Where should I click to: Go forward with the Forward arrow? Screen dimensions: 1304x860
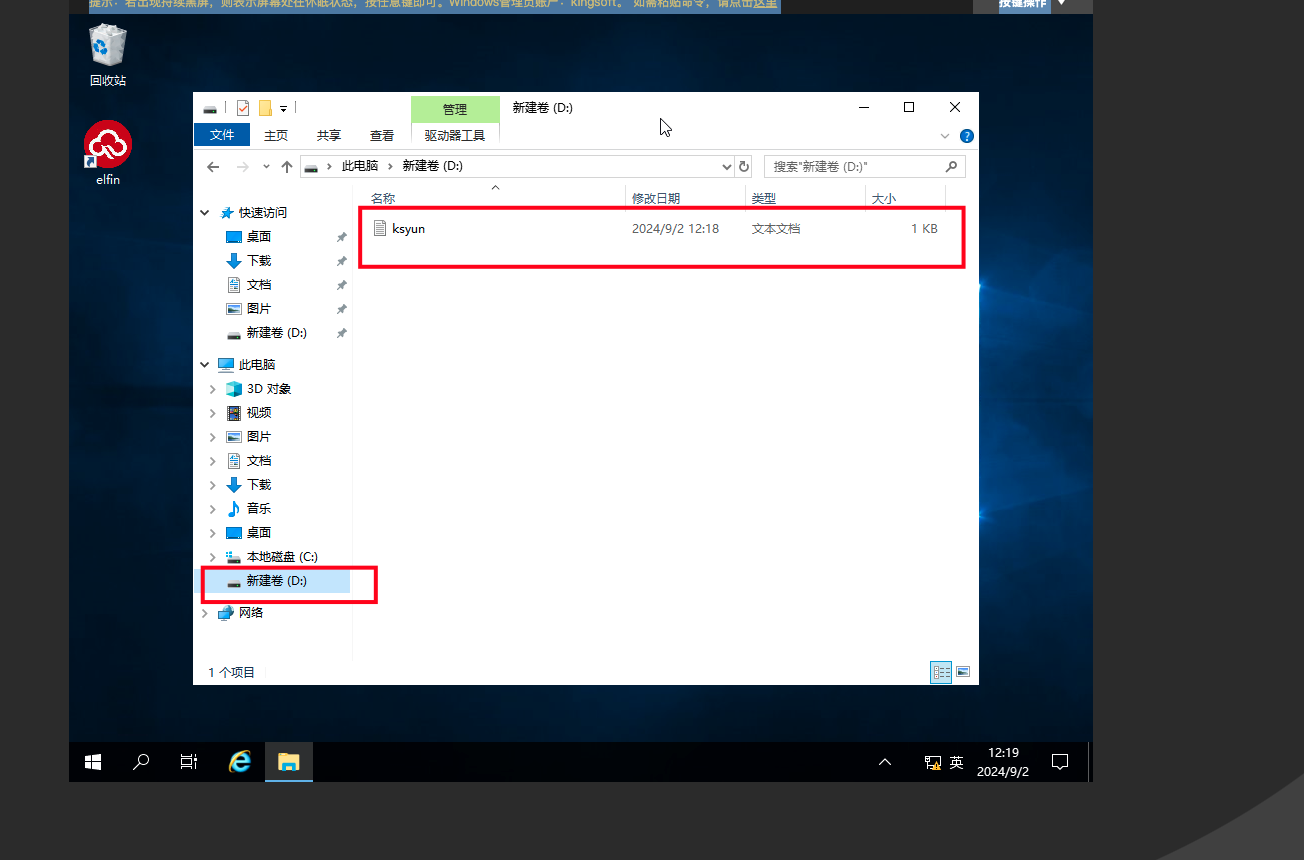242,166
